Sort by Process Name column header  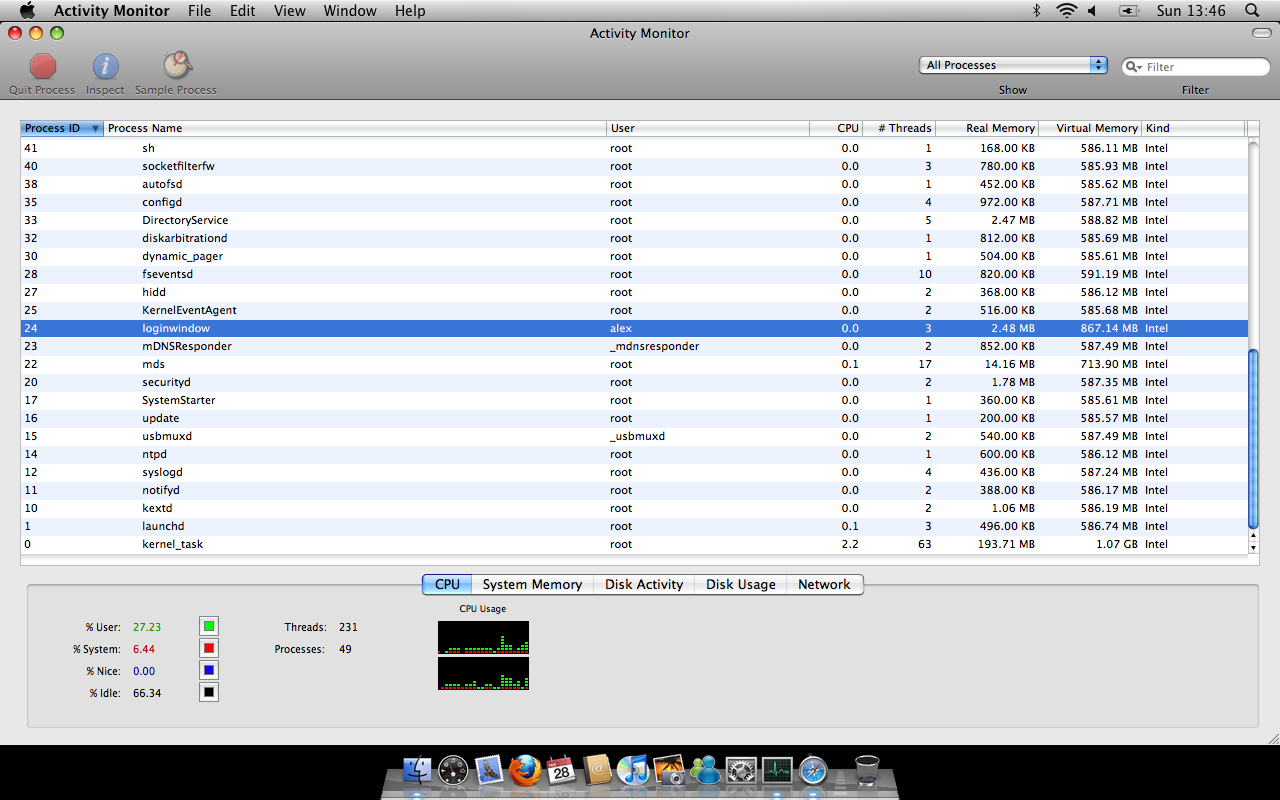click(x=355, y=128)
